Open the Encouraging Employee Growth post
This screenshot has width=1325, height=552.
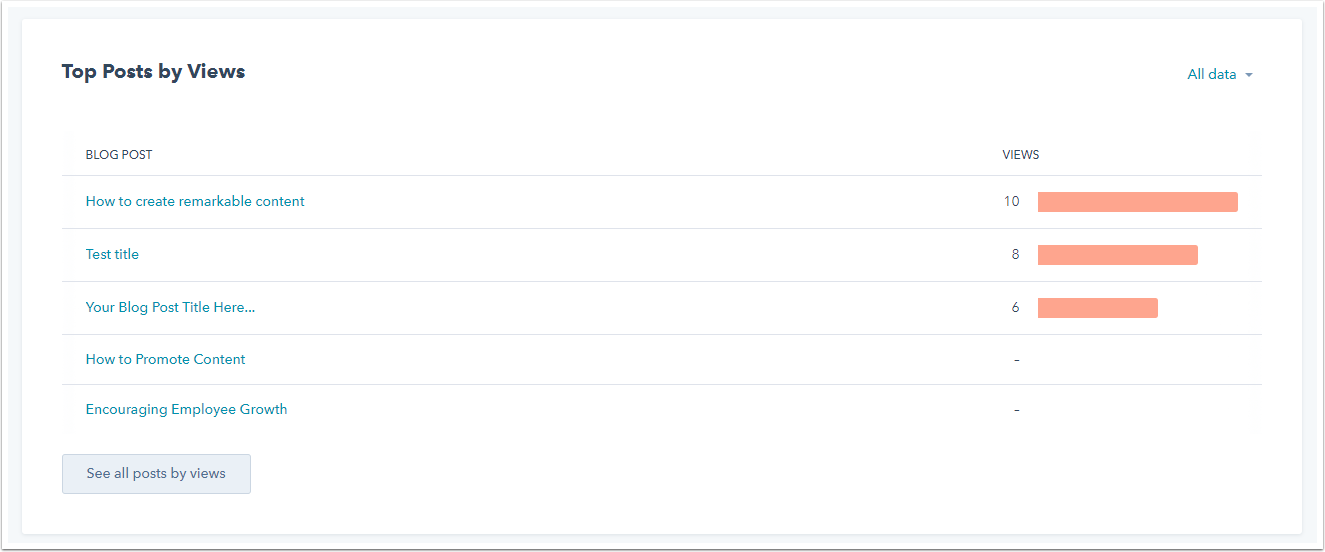[x=186, y=409]
